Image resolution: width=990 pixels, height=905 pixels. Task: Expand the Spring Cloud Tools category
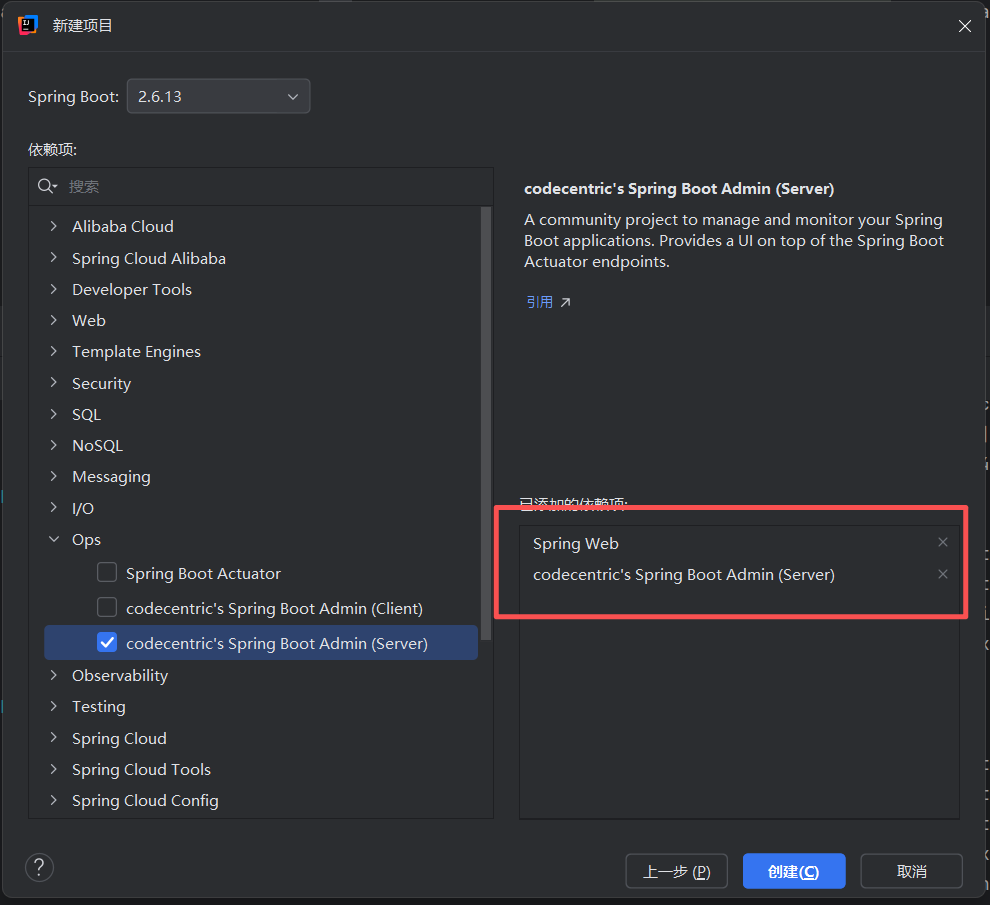pos(54,769)
